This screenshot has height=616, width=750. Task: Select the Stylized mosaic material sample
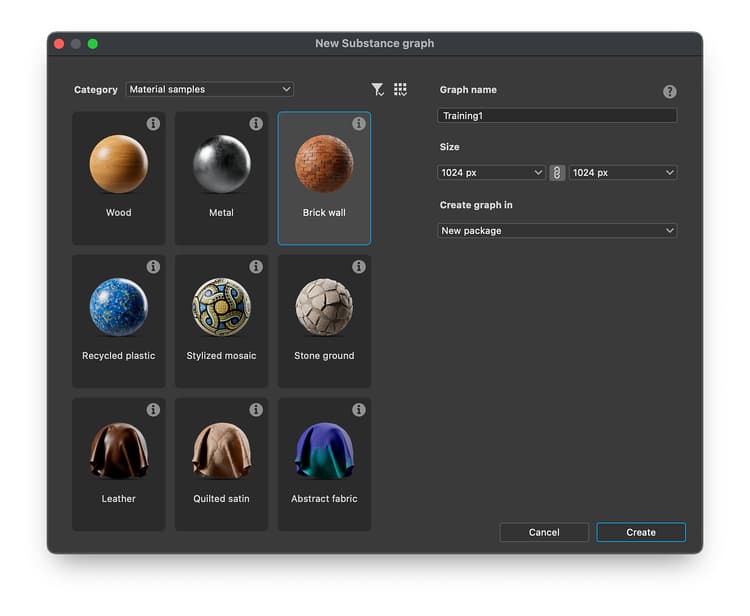221,321
